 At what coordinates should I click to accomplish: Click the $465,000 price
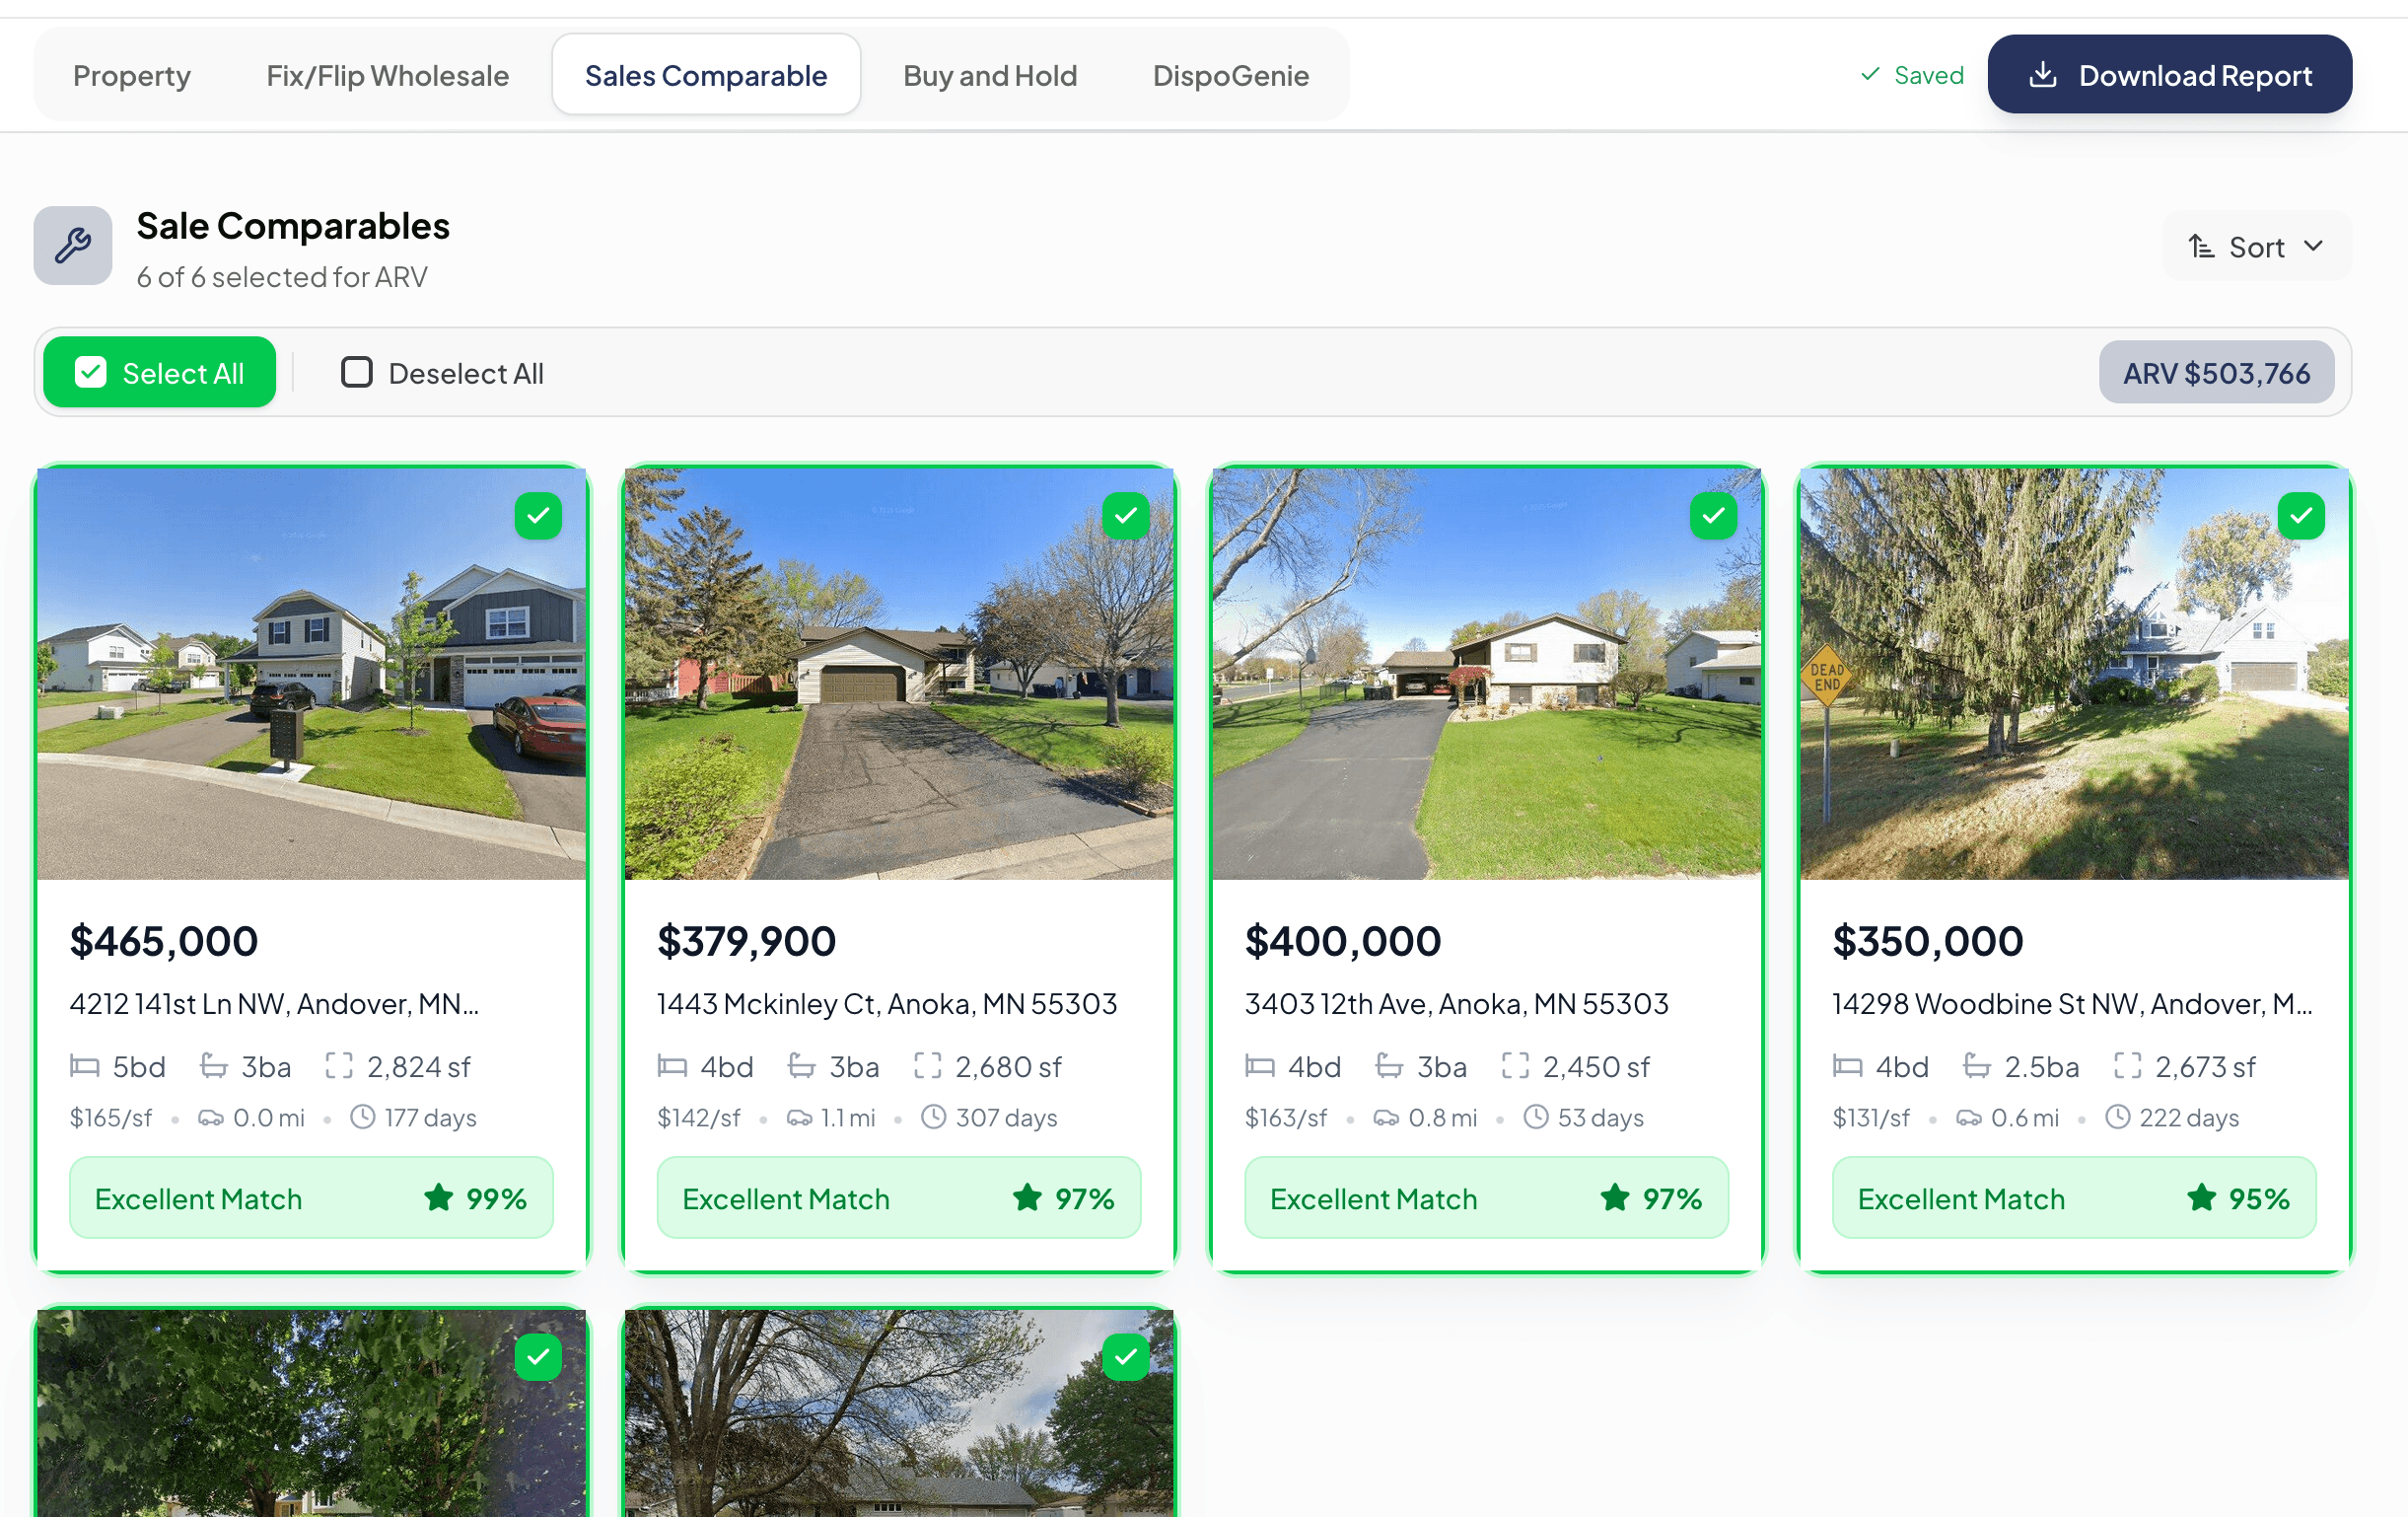tap(164, 941)
